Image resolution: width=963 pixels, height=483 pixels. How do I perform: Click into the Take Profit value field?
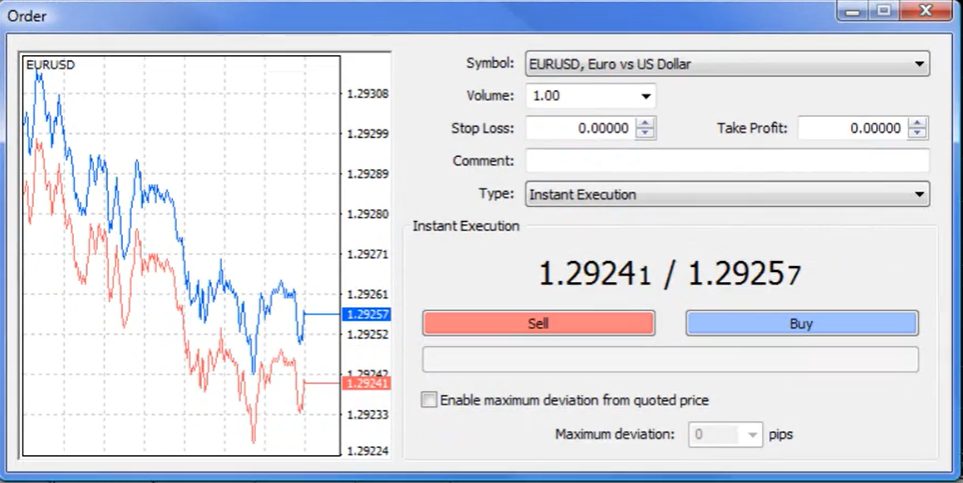pos(852,128)
